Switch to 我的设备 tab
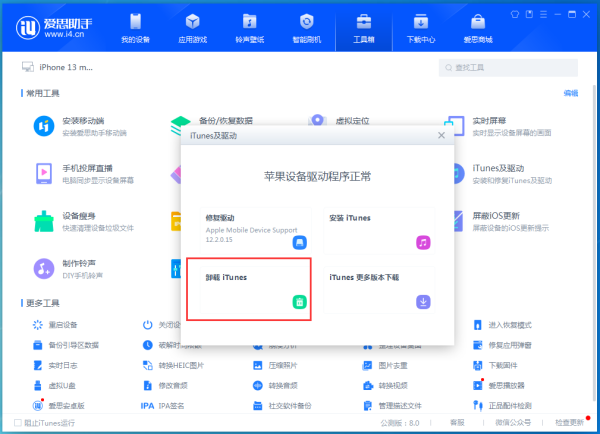The width and height of the screenshot is (600, 434). 136,25
